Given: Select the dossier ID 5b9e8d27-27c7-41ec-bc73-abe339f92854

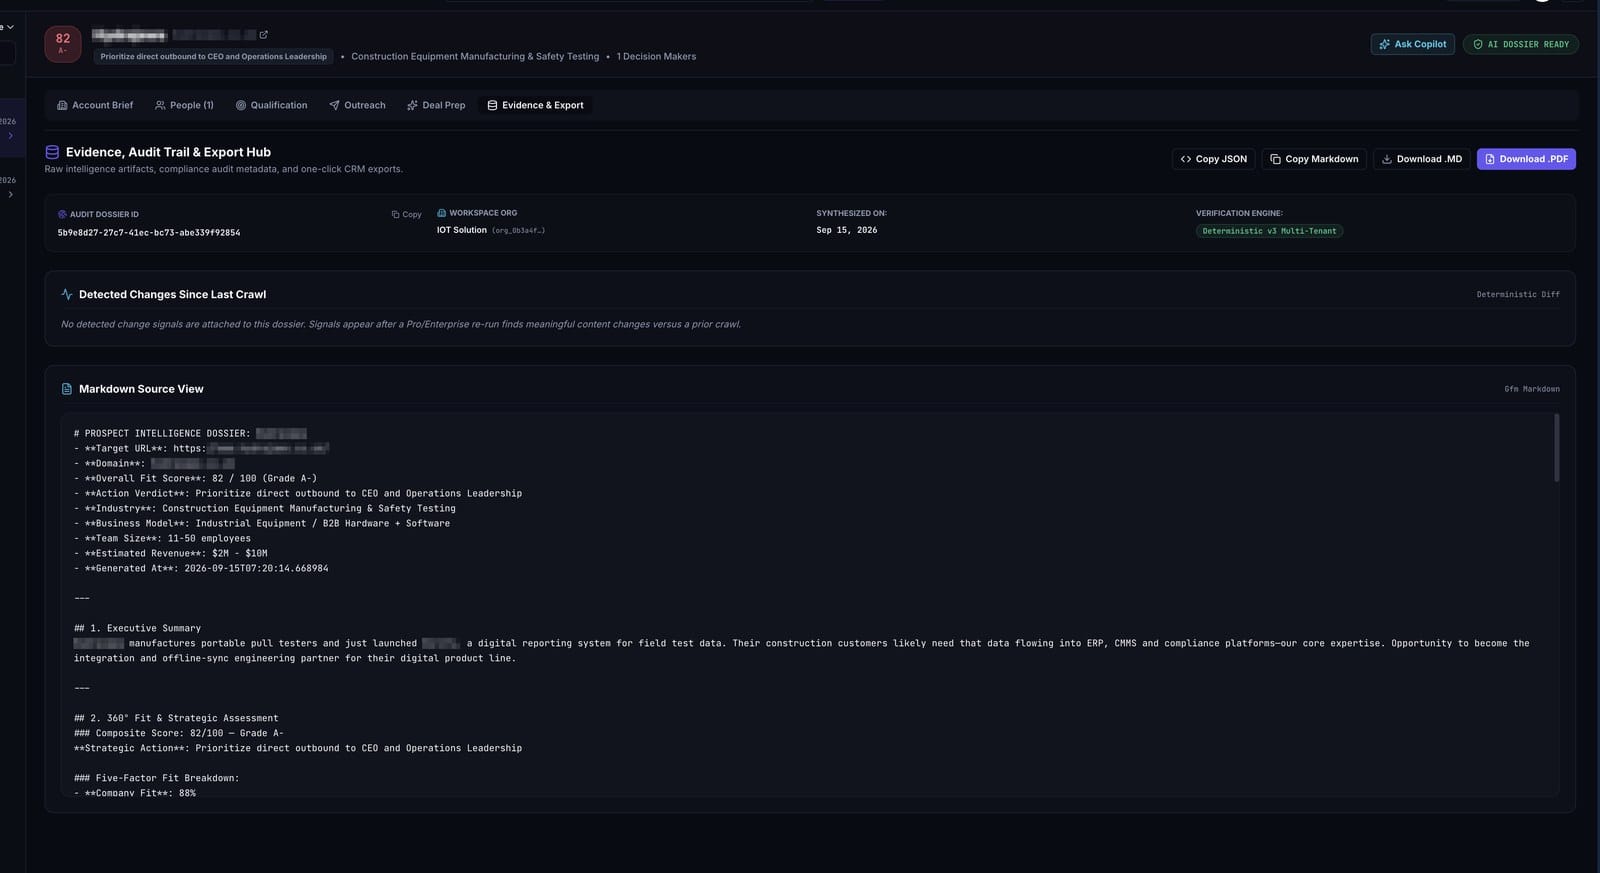Looking at the screenshot, I should pyautogui.click(x=148, y=232).
